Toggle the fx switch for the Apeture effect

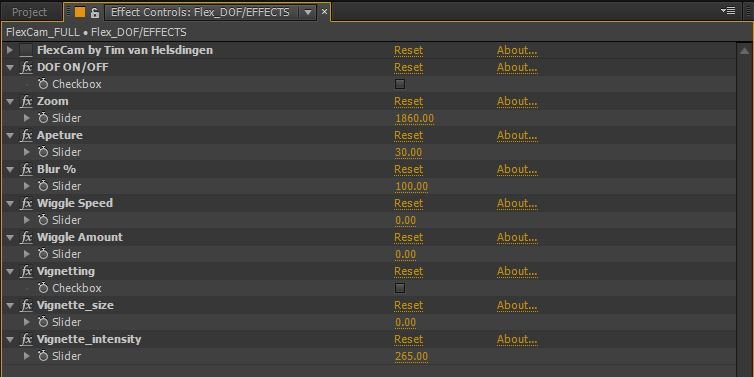click(26, 136)
